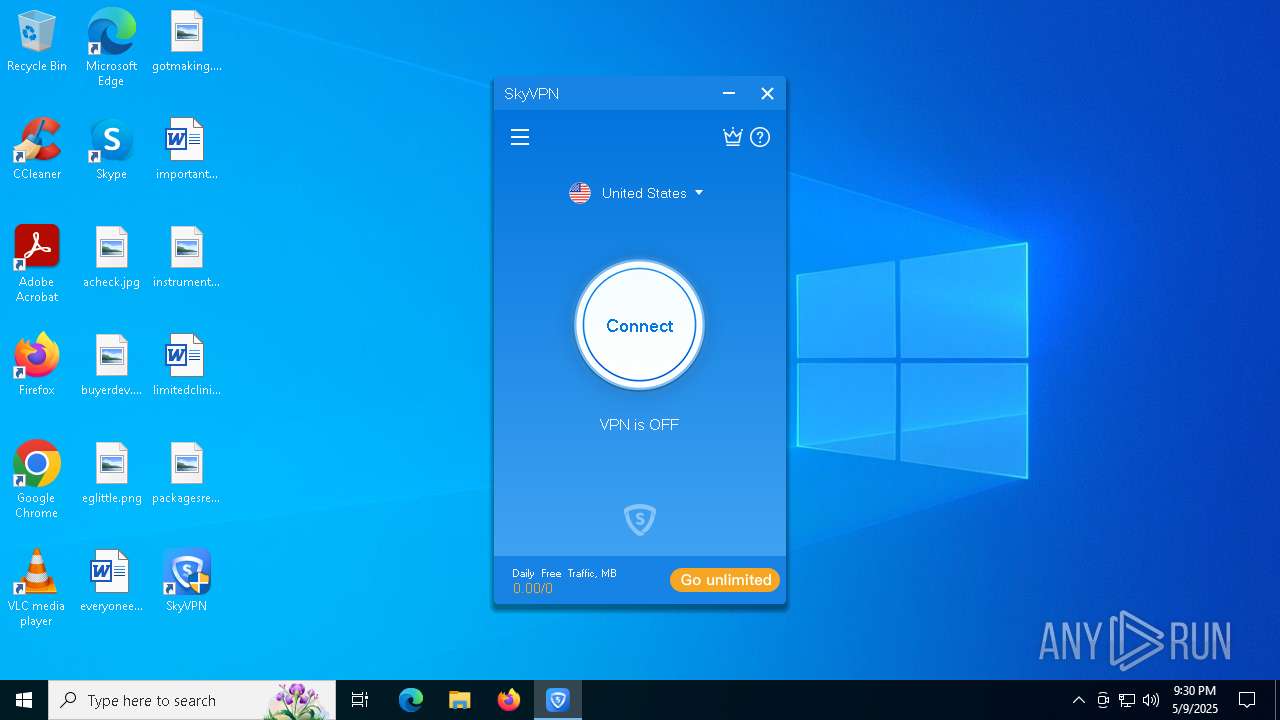Select the Adobe Acrobat desktop shortcut

click(37, 264)
